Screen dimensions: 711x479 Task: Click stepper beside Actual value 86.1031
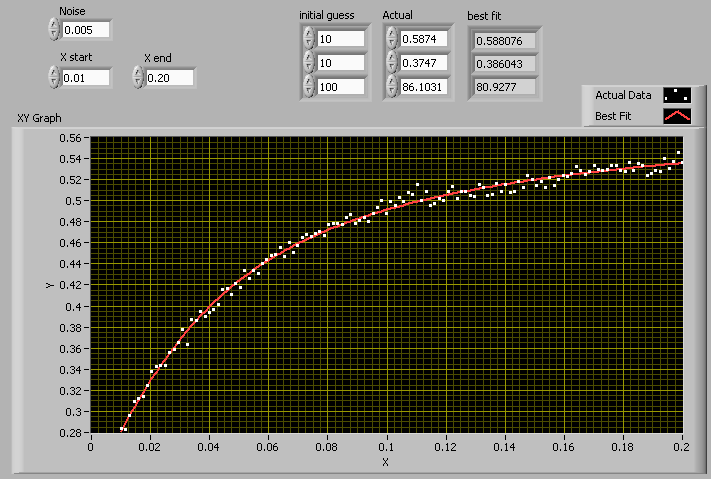click(x=391, y=86)
